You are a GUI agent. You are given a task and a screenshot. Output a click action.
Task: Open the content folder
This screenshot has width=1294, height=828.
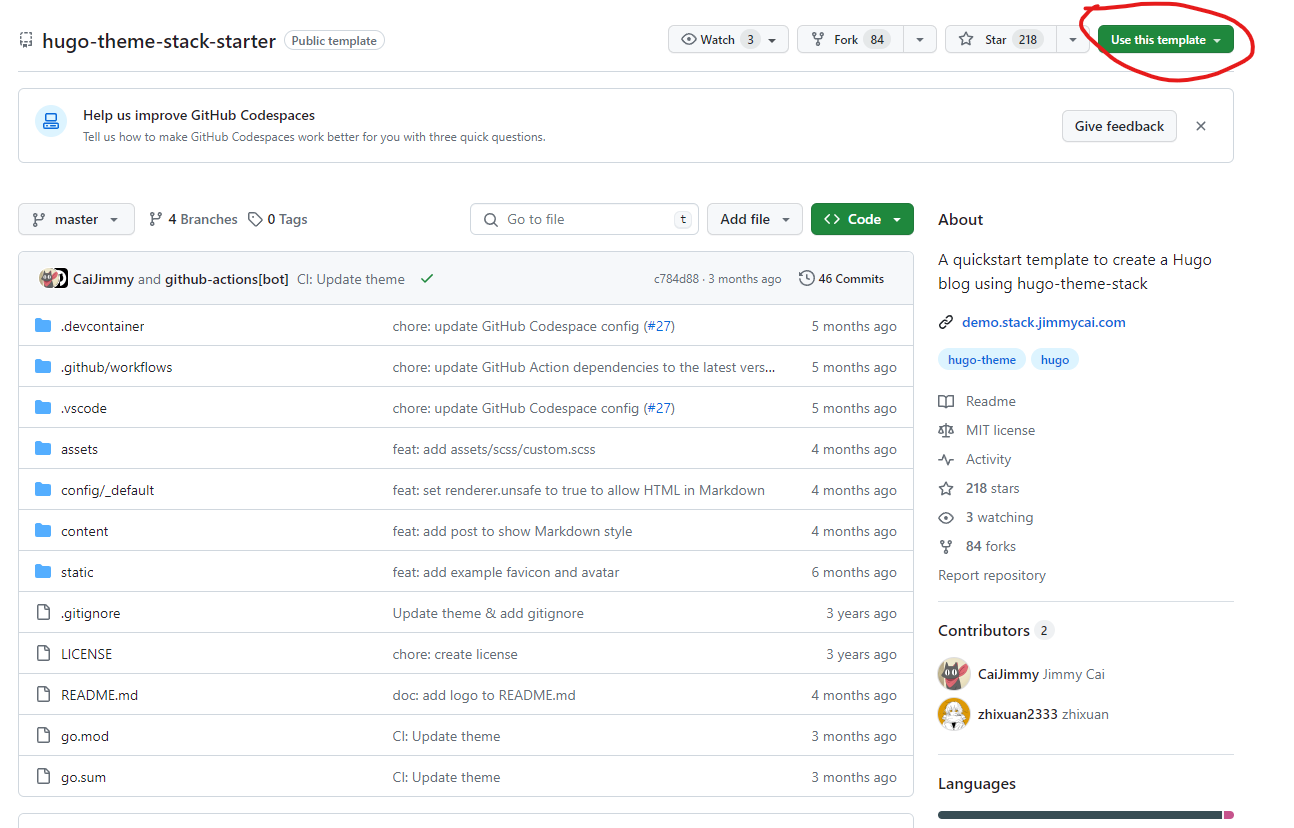coord(84,531)
